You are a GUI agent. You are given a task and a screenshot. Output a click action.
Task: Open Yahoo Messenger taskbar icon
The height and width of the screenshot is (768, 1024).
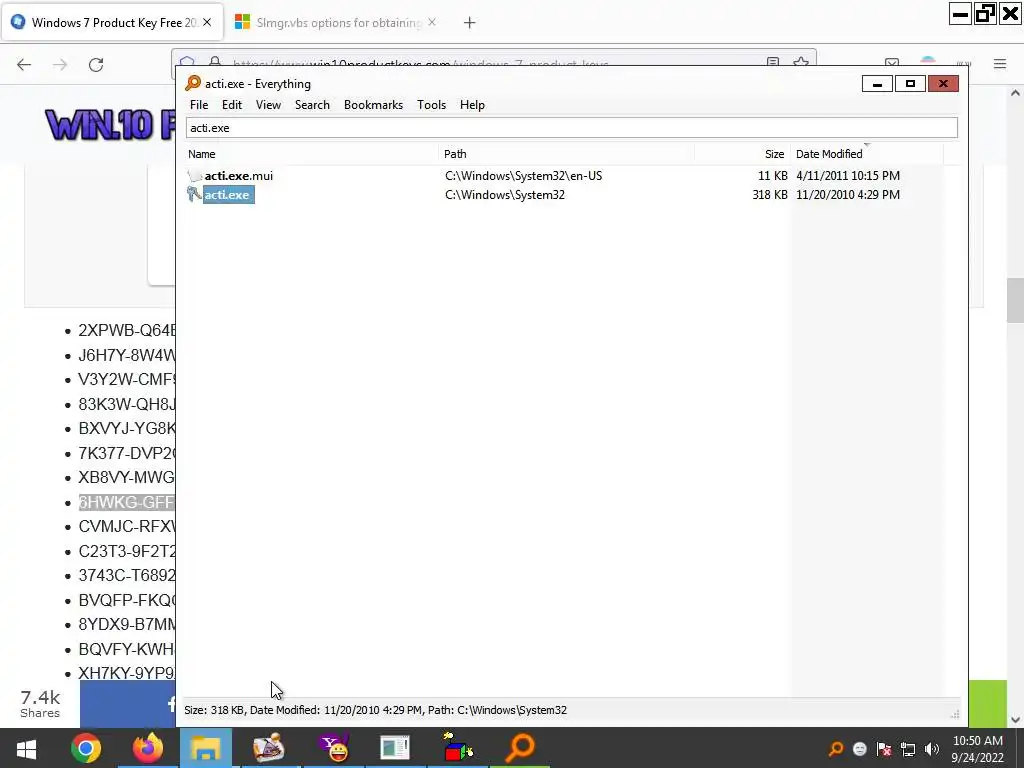coord(335,748)
